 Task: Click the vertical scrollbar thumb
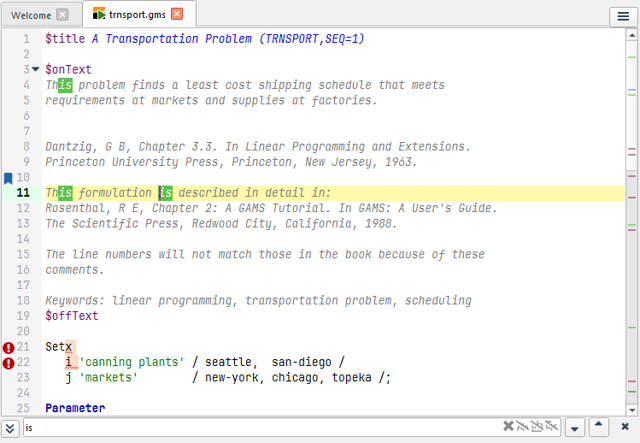(x=631, y=106)
